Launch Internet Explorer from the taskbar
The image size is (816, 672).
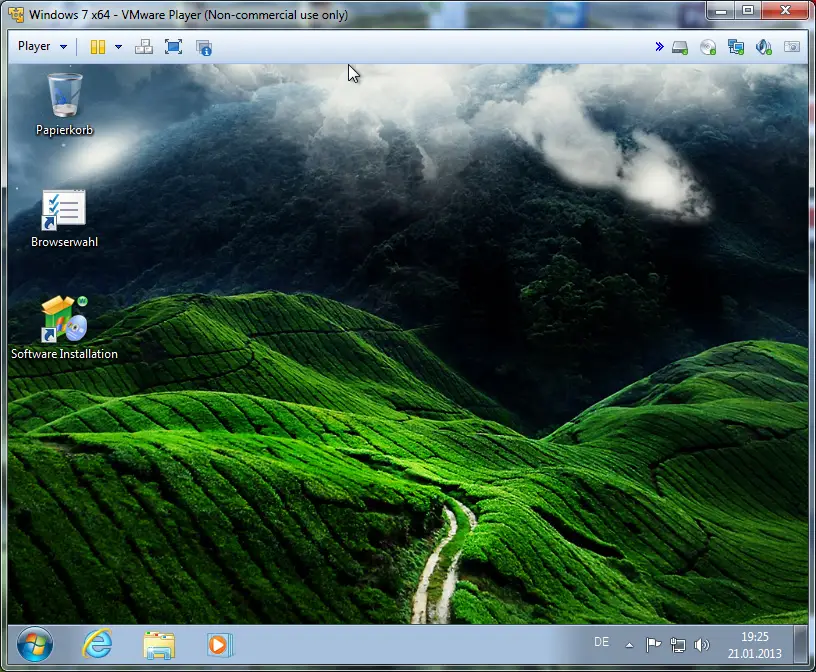(x=97, y=644)
